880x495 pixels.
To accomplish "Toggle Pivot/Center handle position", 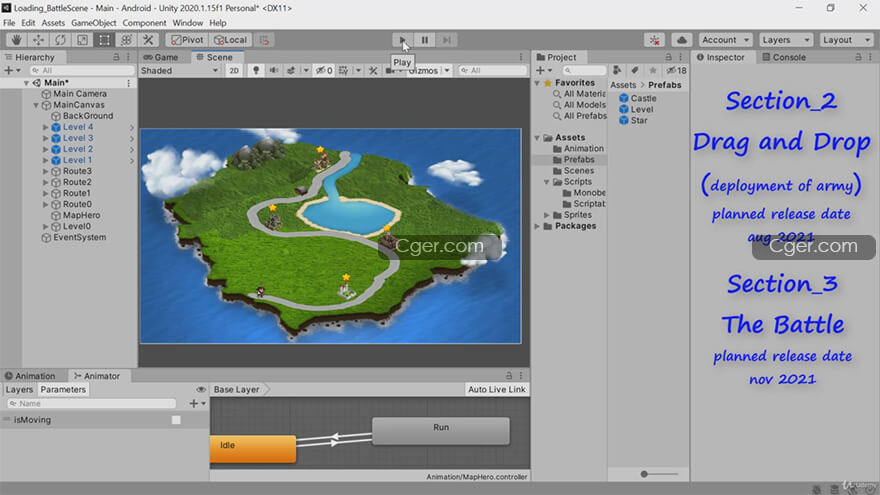I will click(187, 40).
